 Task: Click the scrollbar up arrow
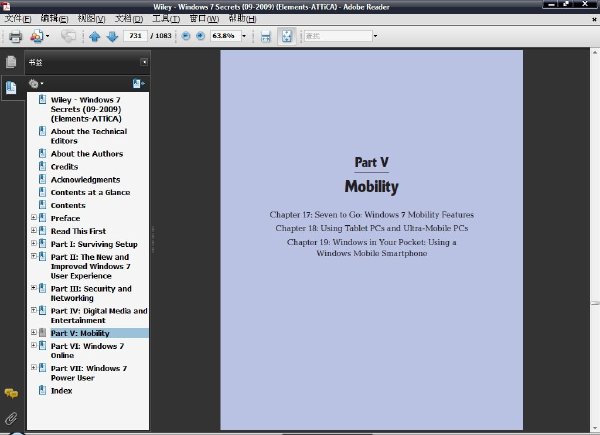[595, 52]
